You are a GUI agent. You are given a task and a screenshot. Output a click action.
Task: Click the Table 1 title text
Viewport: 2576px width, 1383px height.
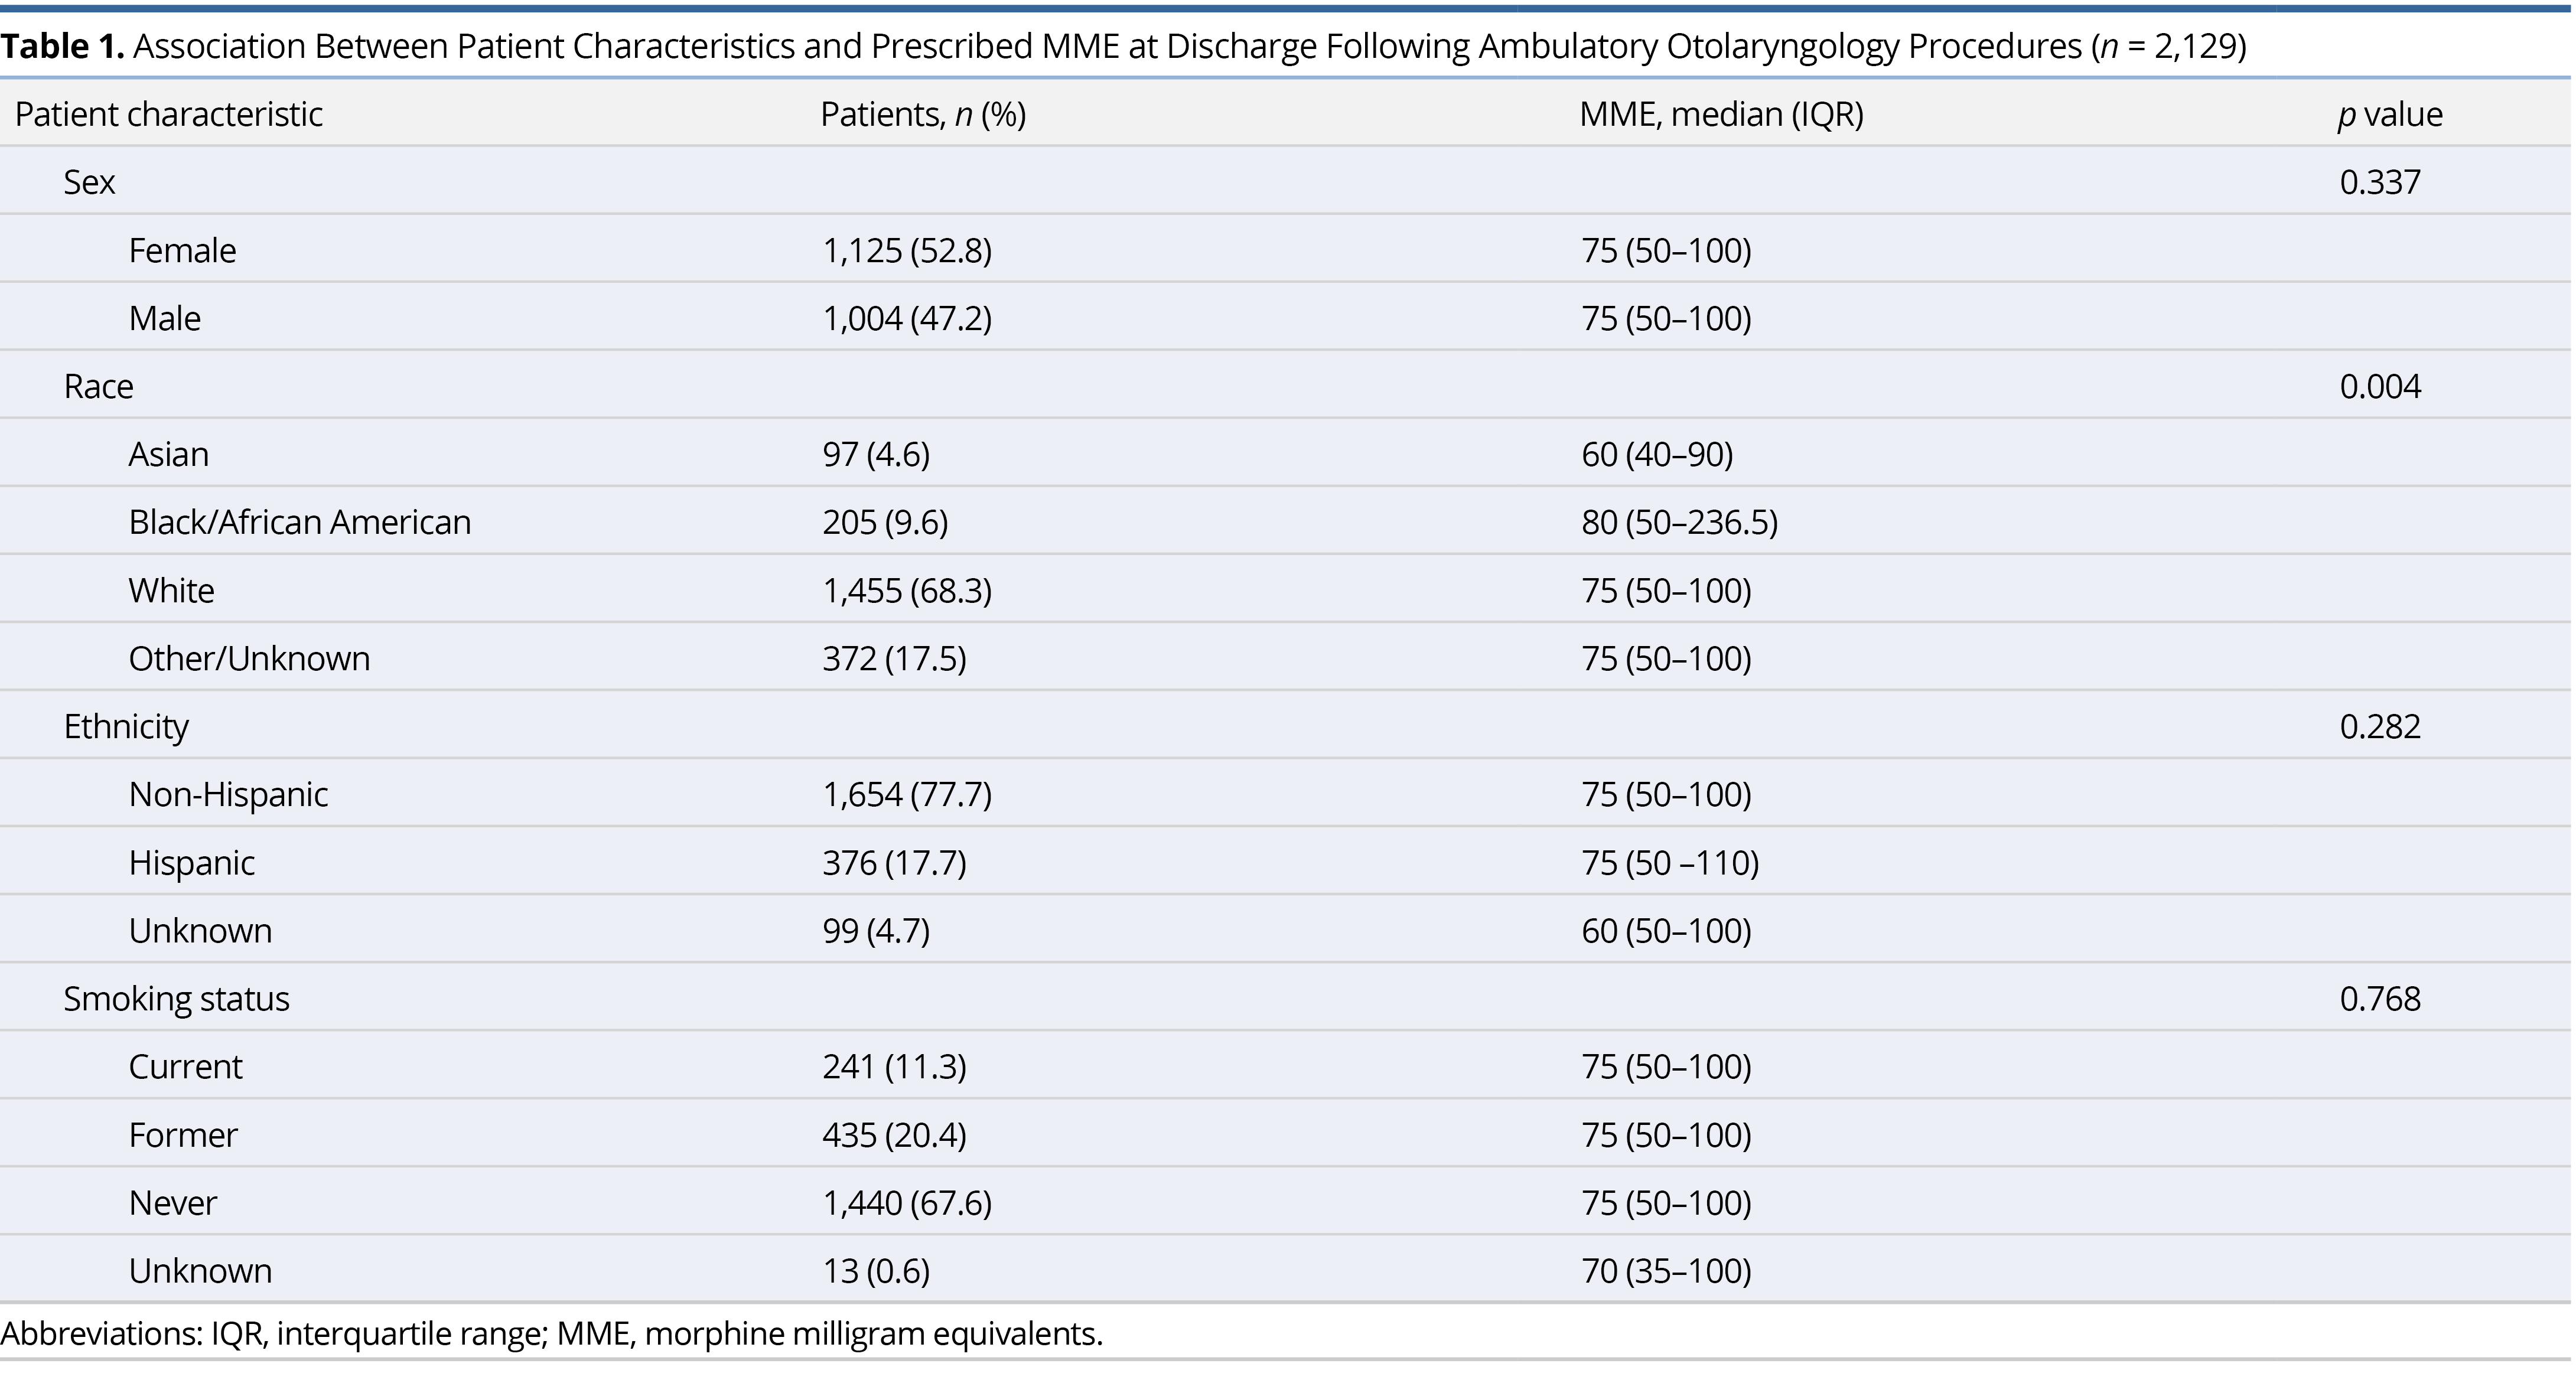pyautogui.click(x=1123, y=46)
